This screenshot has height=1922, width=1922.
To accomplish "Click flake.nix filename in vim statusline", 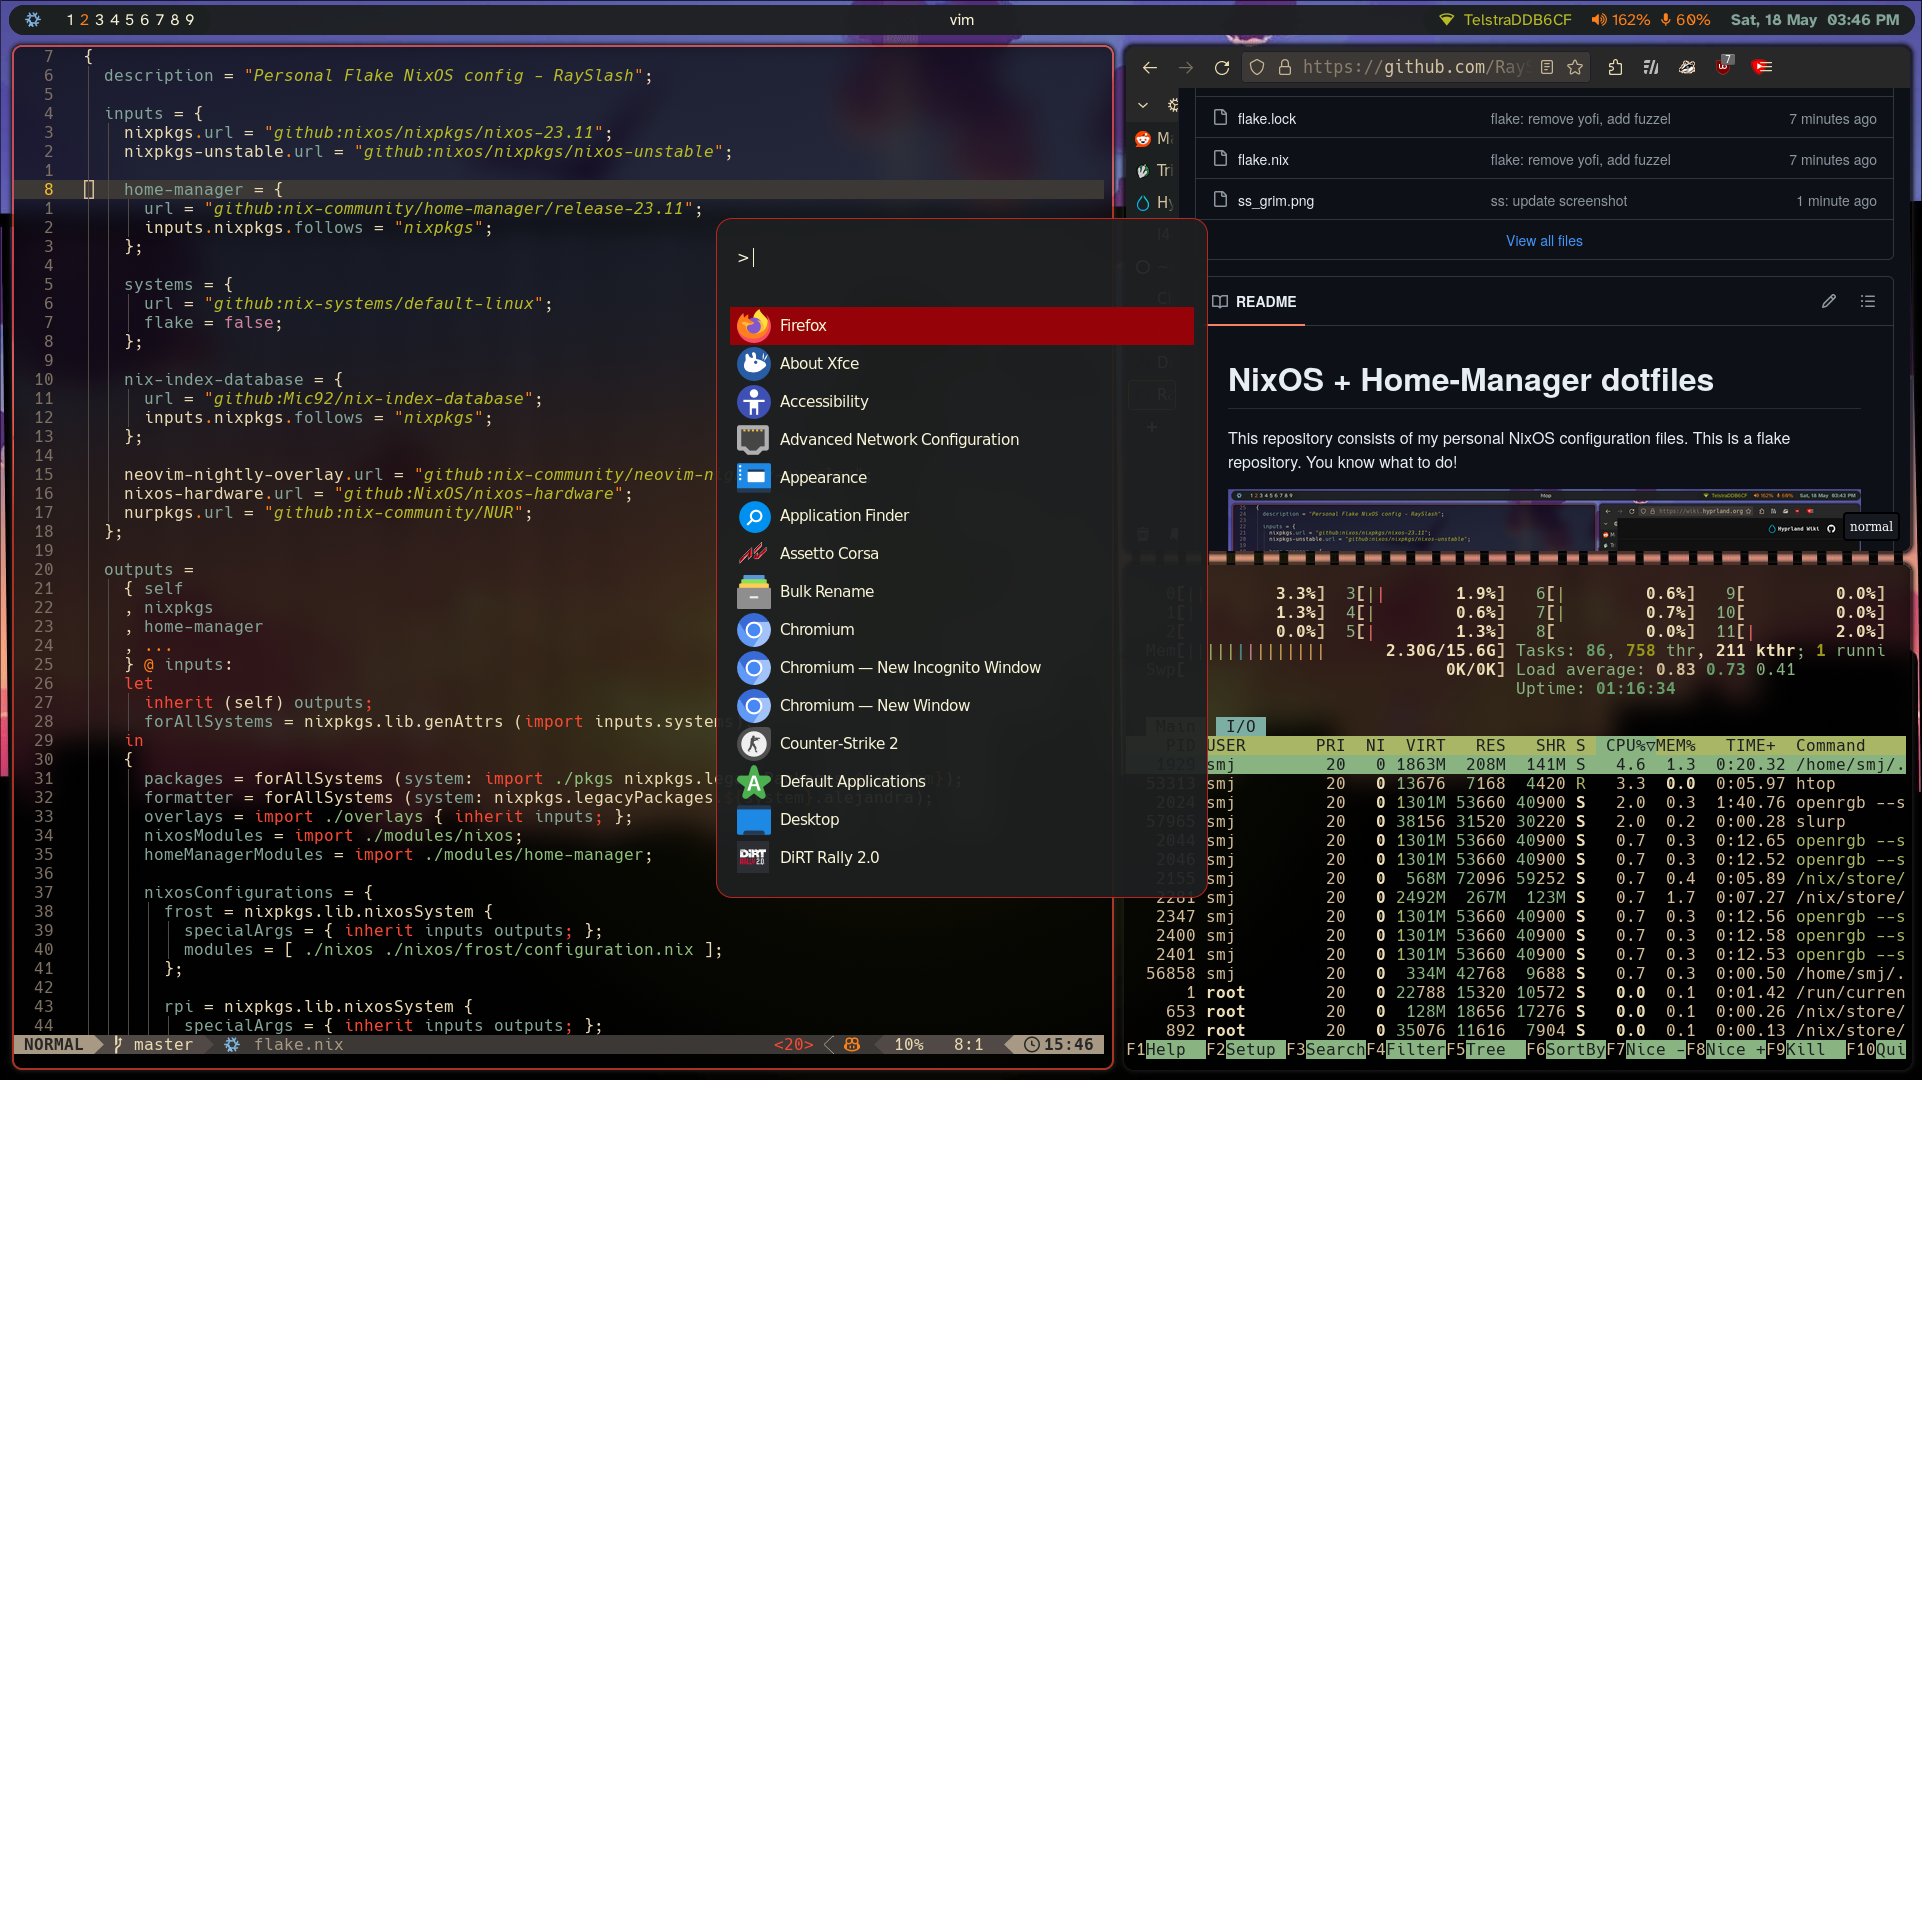I will (x=298, y=1044).
